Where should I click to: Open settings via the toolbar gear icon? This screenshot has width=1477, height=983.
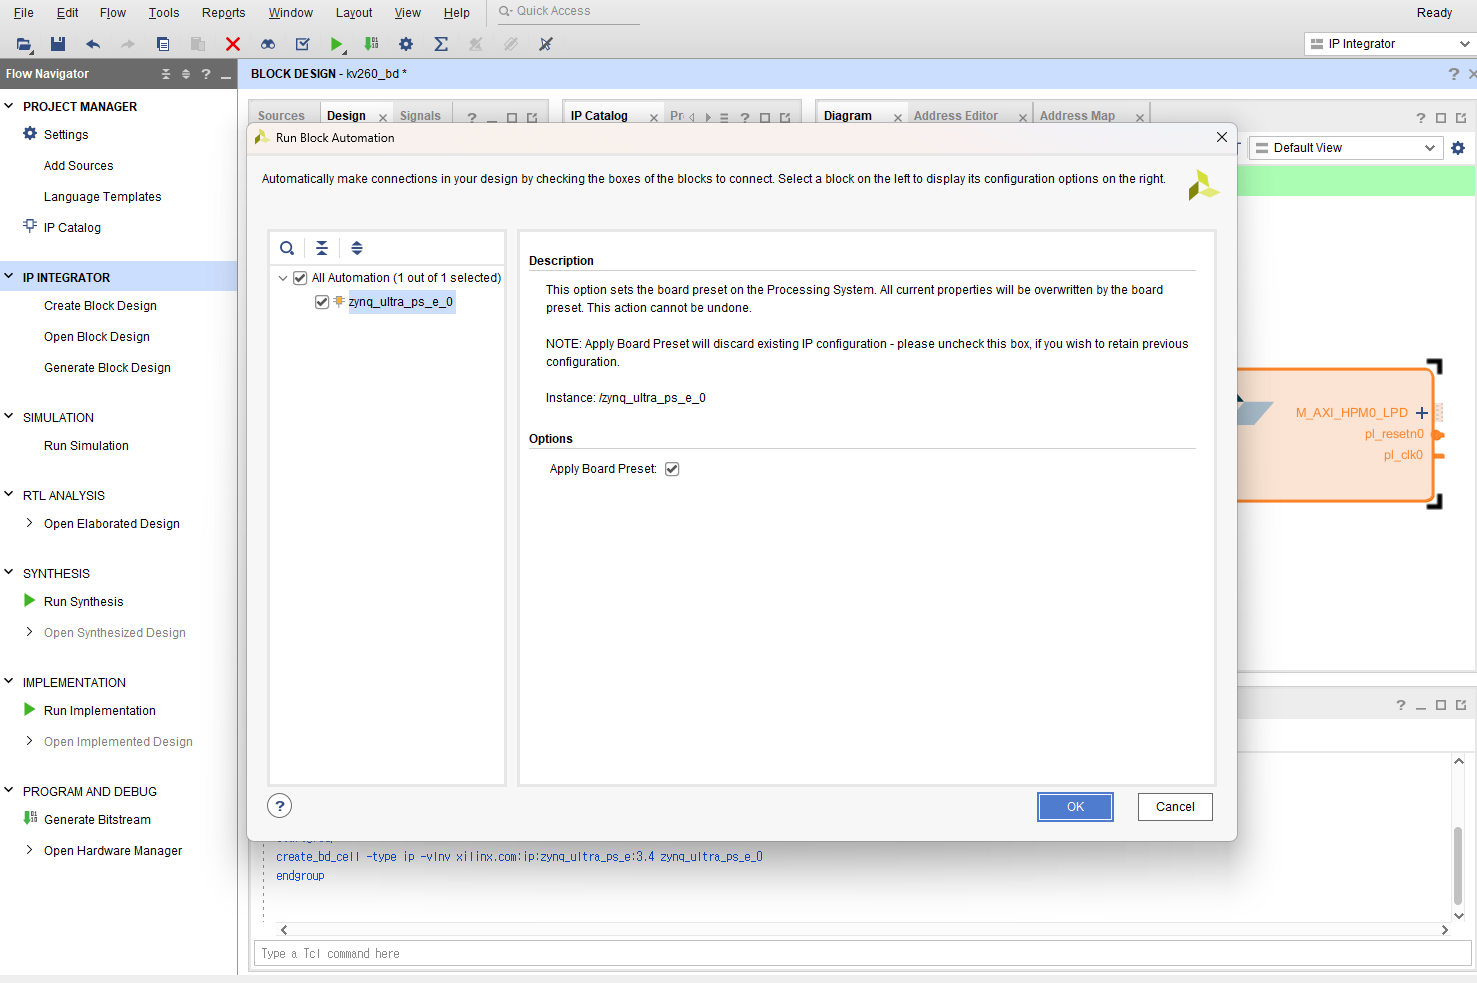pyautogui.click(x=406, y=44)
